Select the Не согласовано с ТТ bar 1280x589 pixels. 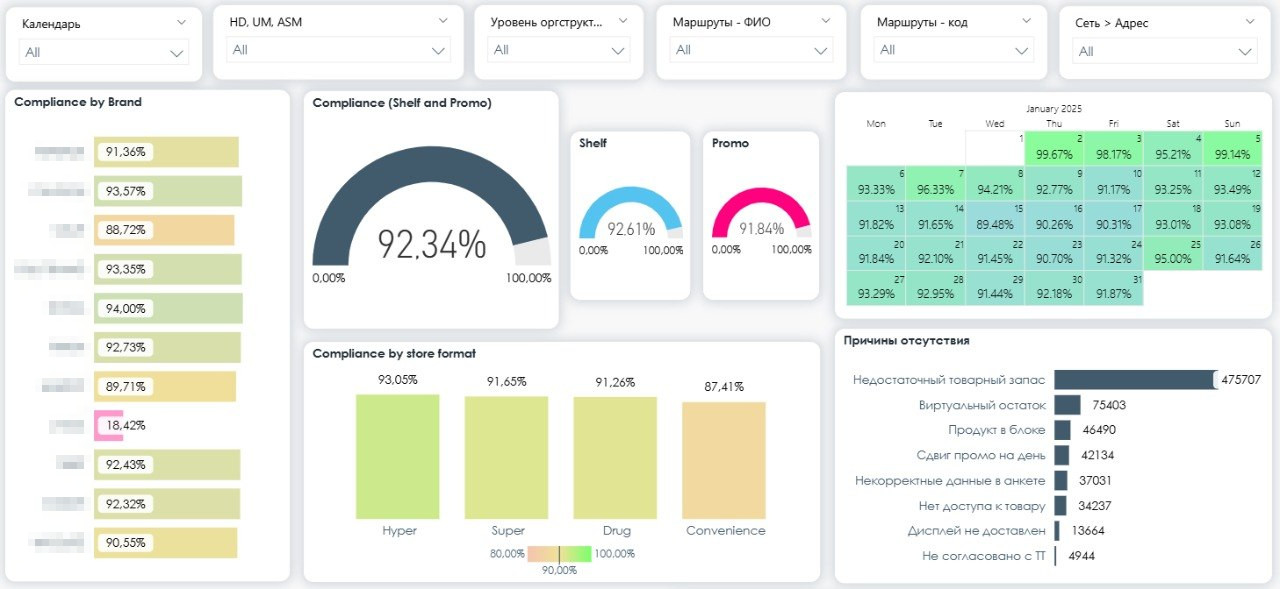coord(1055,556)
